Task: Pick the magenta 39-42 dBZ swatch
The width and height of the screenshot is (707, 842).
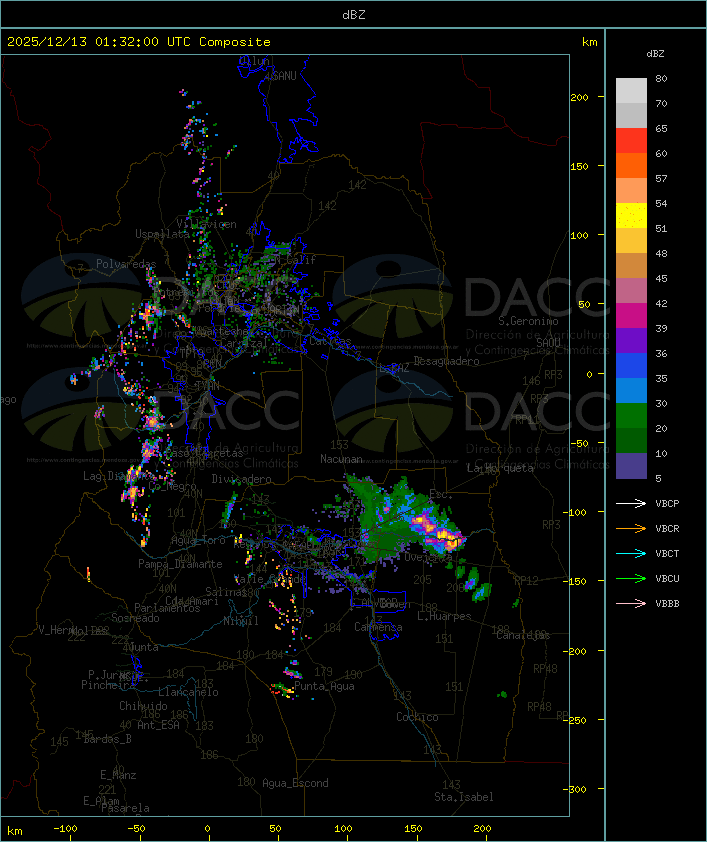Action: [631, 315]
